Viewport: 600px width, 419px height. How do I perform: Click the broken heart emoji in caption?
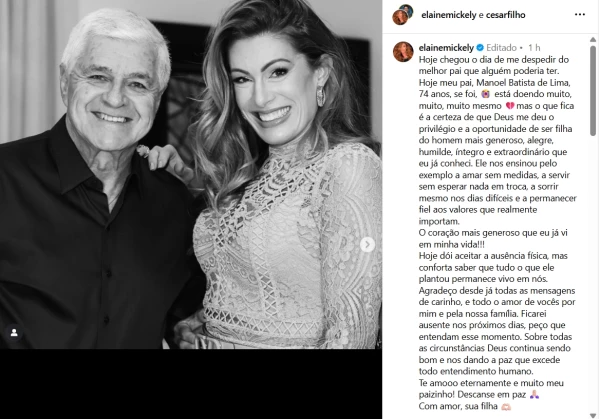[x=510, y=106]
